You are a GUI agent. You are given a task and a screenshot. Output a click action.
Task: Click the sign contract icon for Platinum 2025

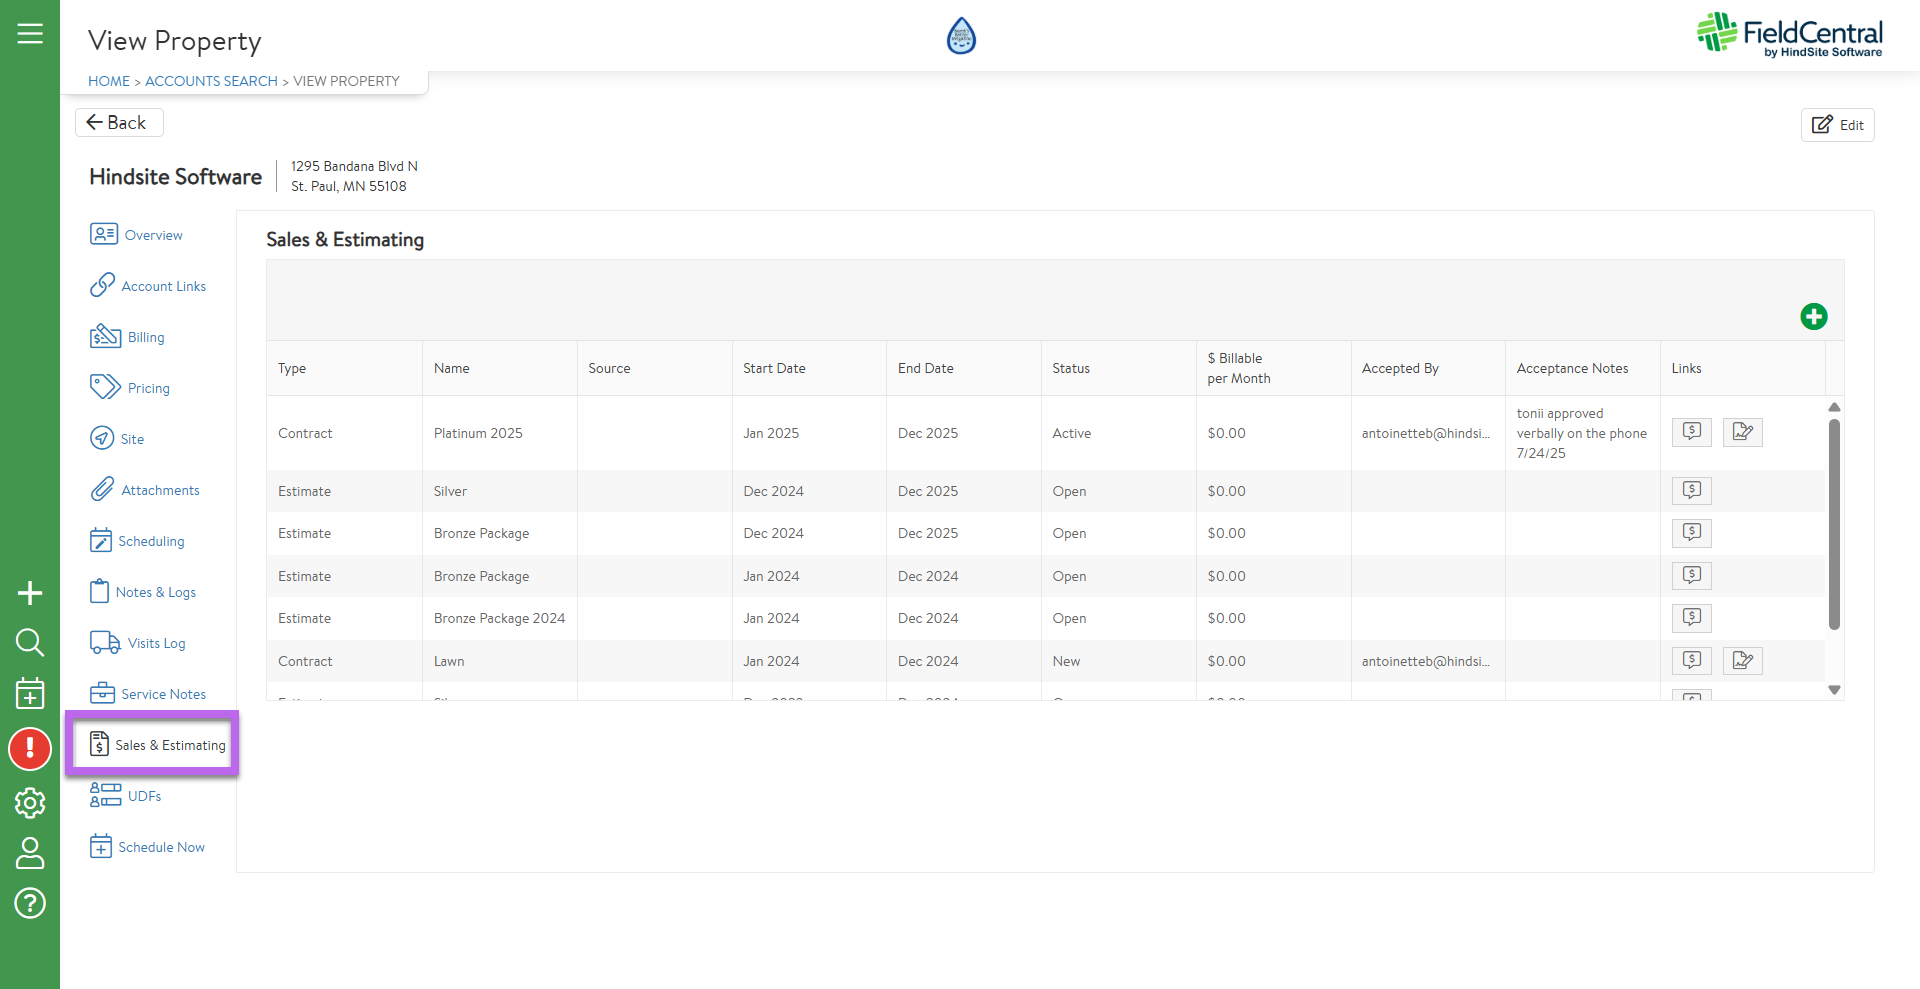1742,432
